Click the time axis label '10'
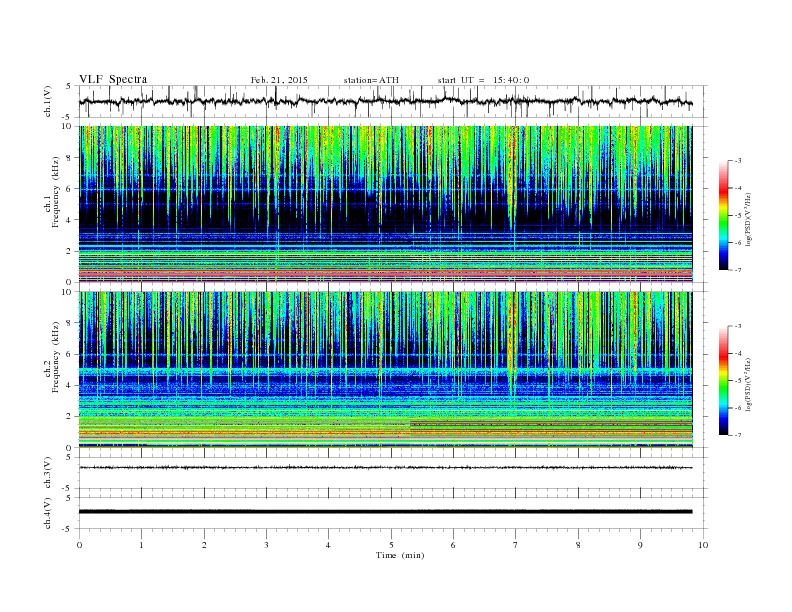 tap(703, 545)
